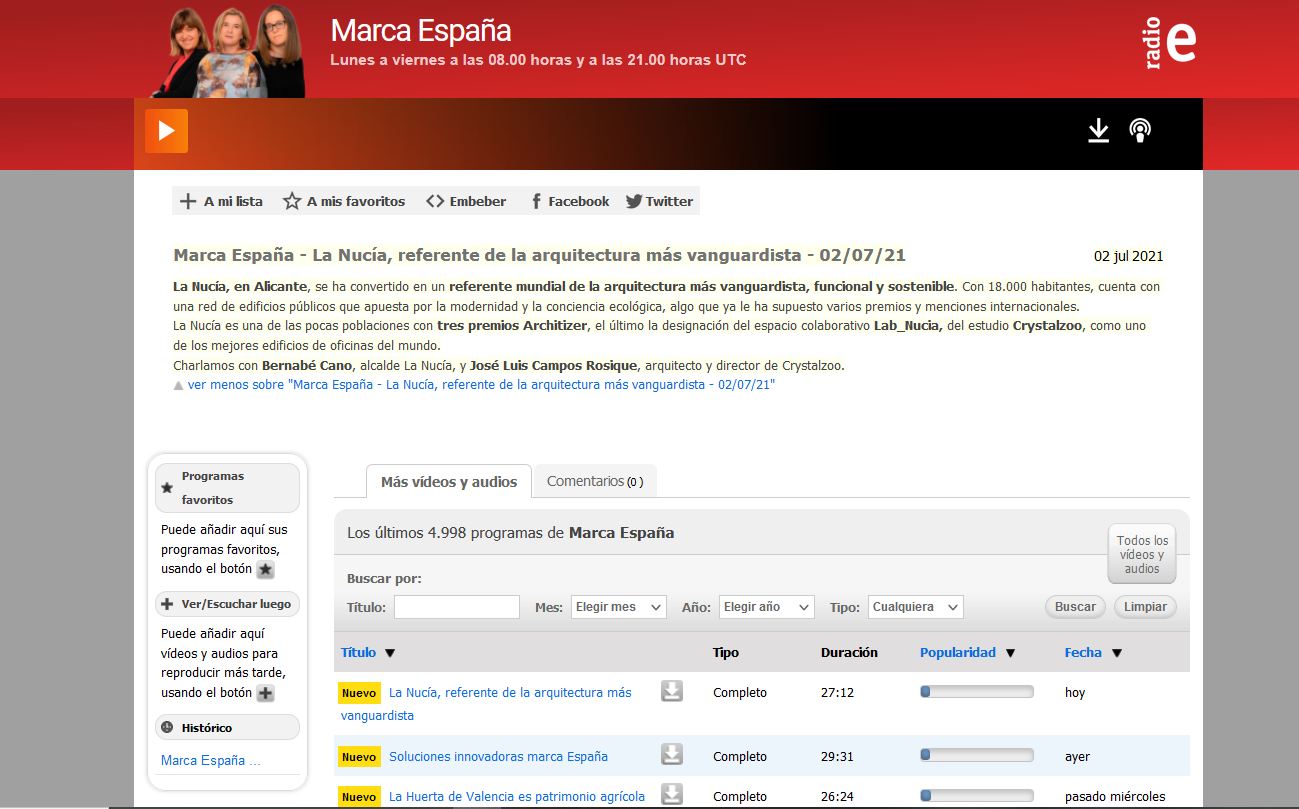
Task: Focus the Título search field
Action: (457, 607)
